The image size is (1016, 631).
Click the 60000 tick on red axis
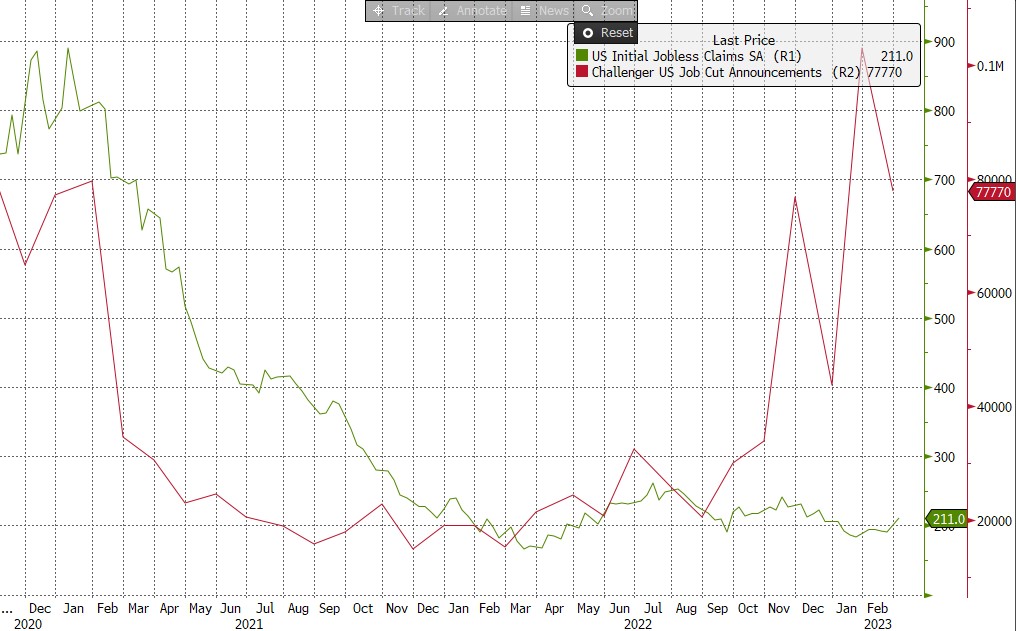click(995, 293)
